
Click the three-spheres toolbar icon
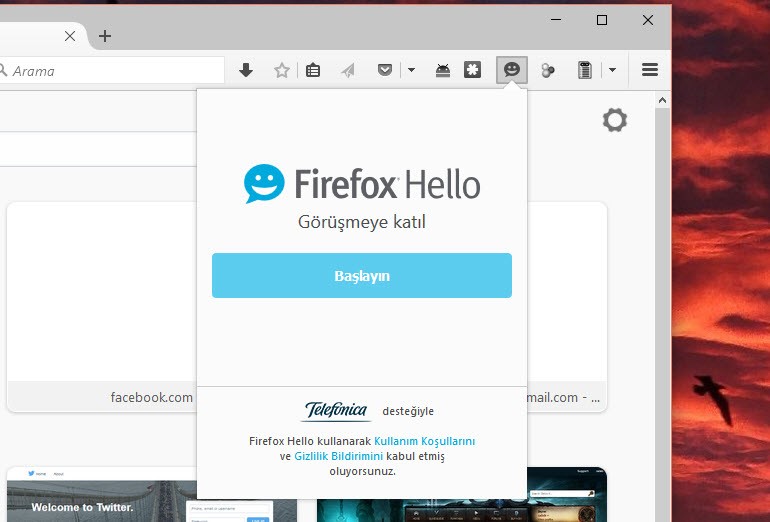click(548, 70)
